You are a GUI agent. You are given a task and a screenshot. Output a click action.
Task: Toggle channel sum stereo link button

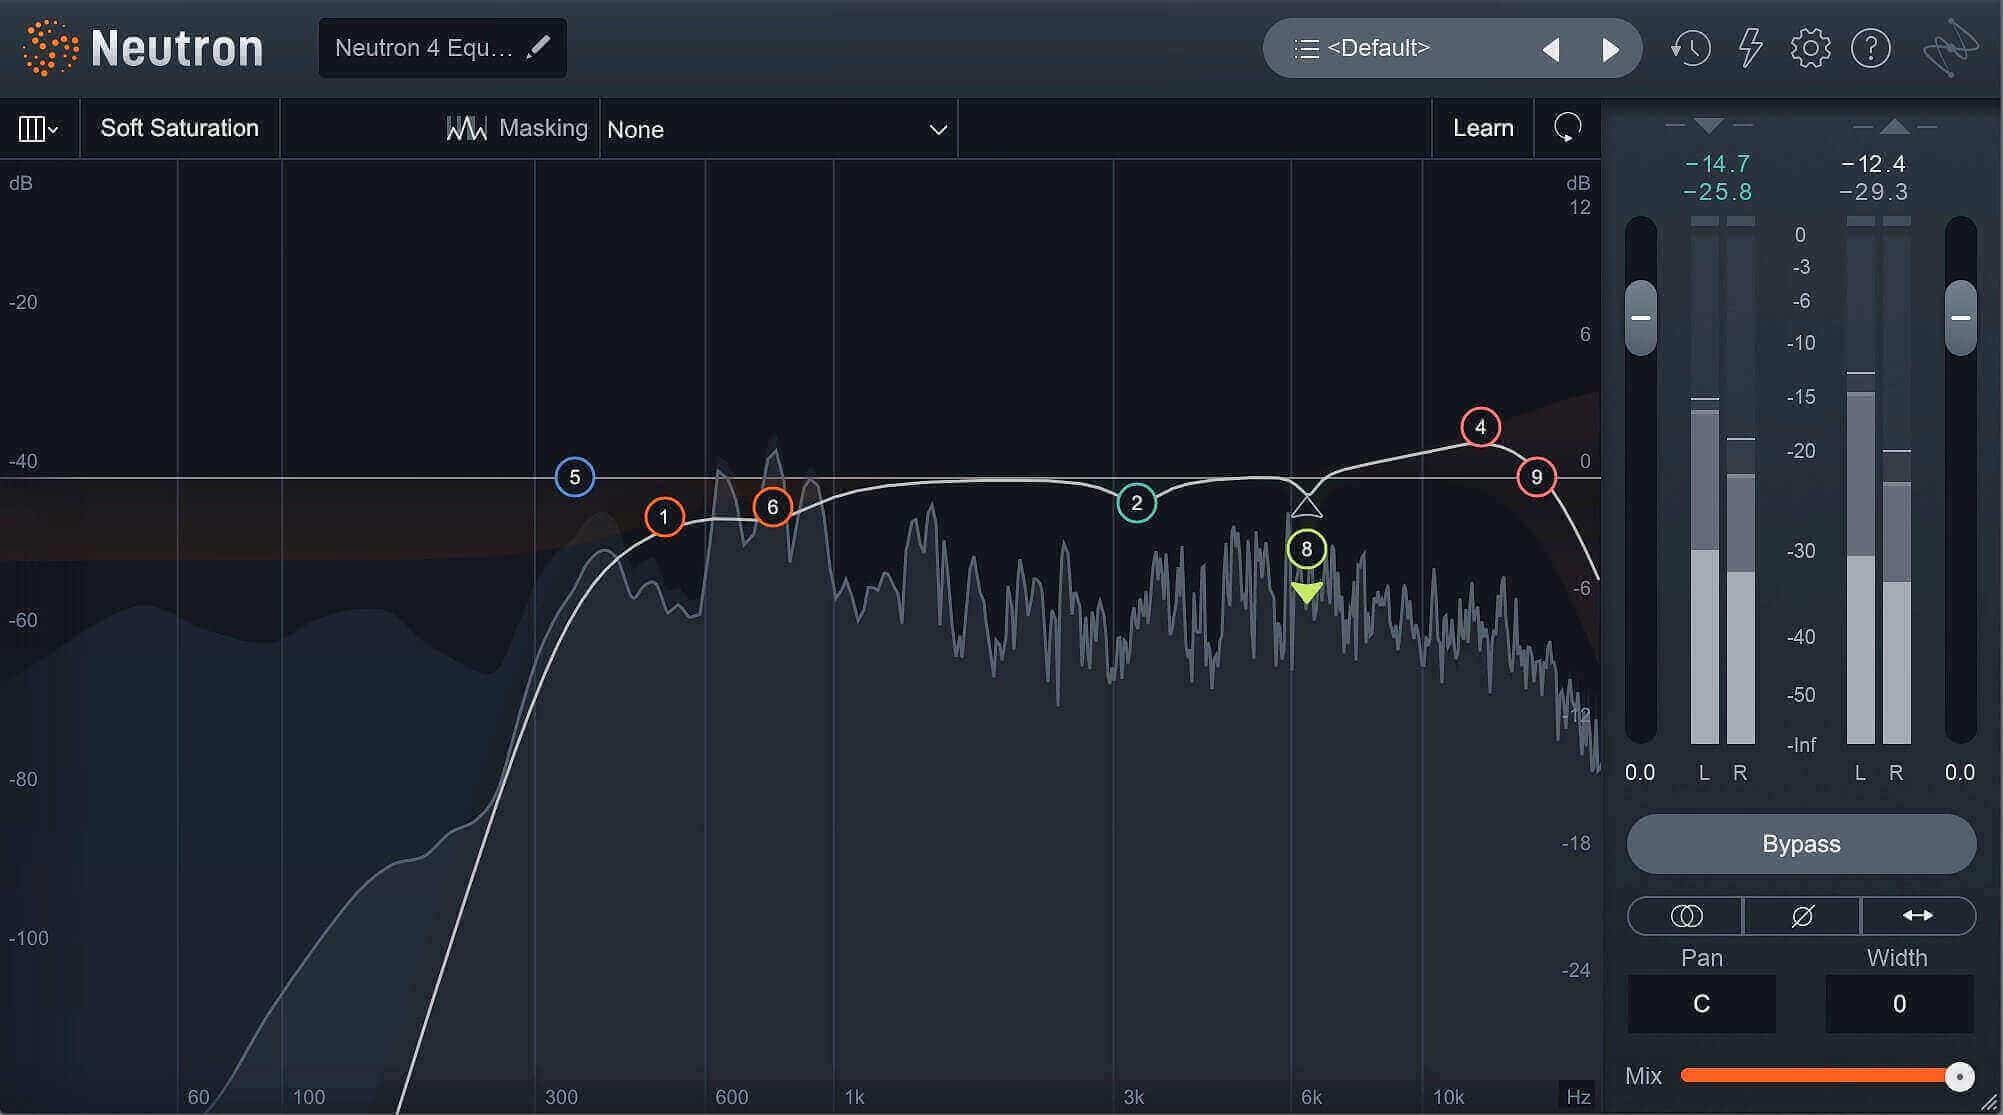[1685, 916]
